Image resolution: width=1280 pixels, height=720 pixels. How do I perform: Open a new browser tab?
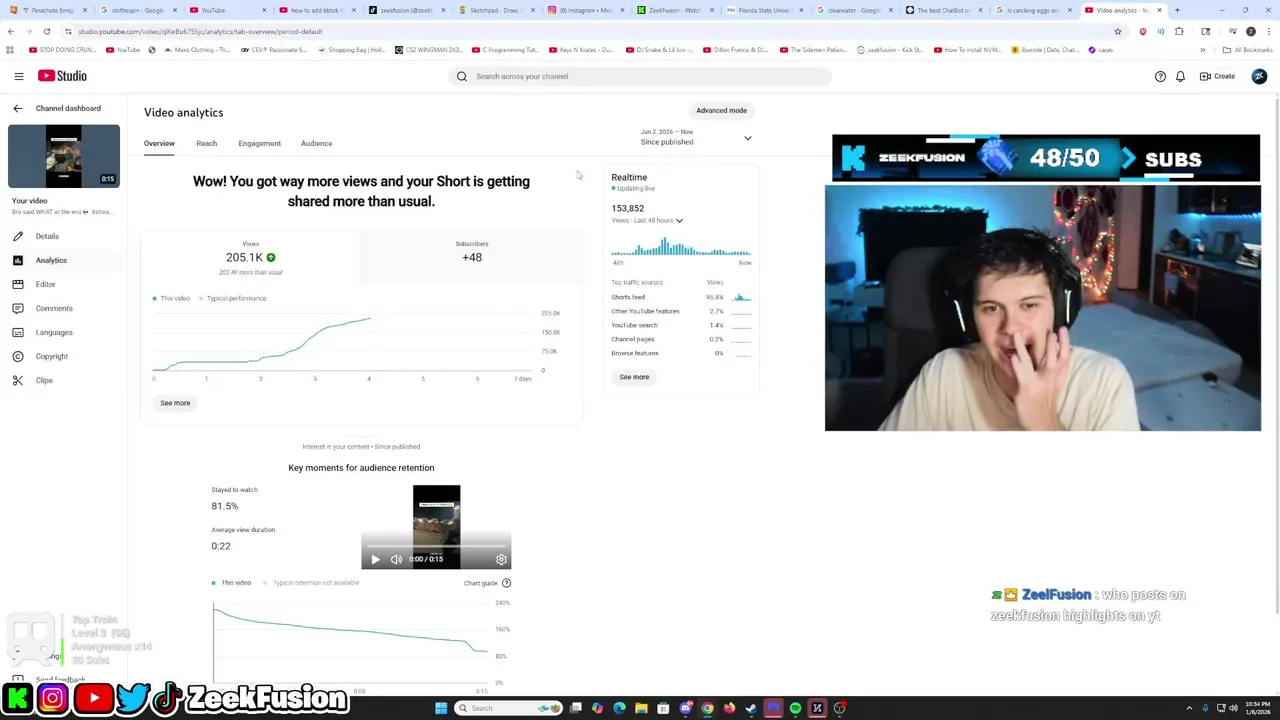(x=1177, y=10)
